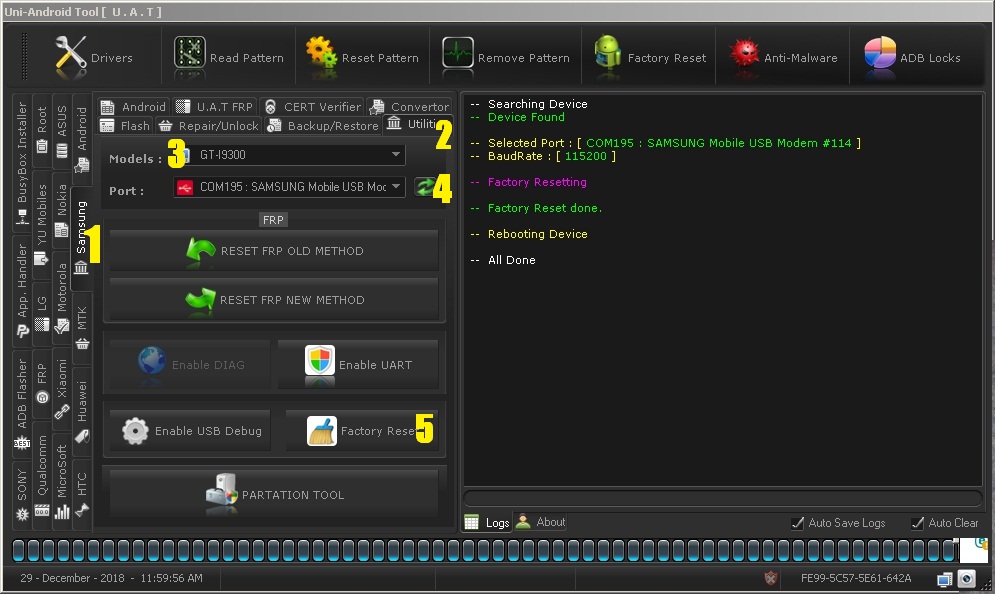Open the Xiaomi vertical tab
Screen dimensions: 995x594
62,388
